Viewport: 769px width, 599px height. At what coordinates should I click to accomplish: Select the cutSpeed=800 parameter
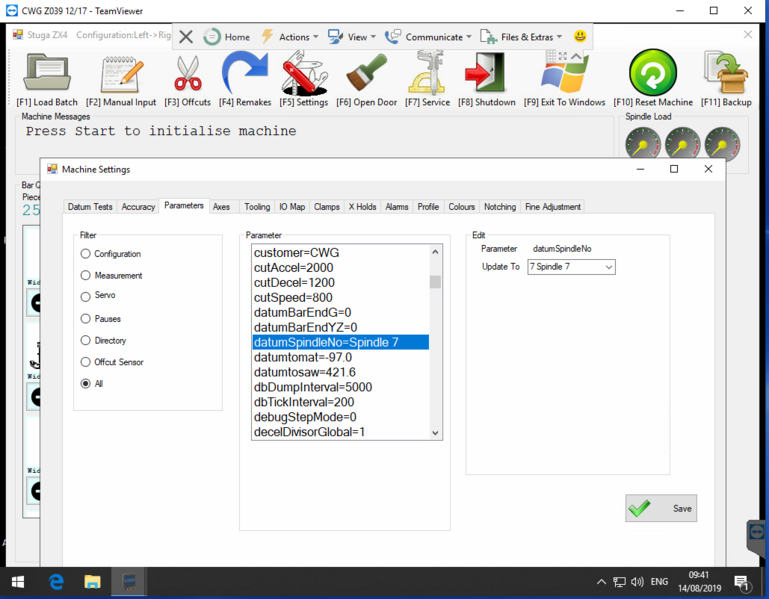pos(341,297)
